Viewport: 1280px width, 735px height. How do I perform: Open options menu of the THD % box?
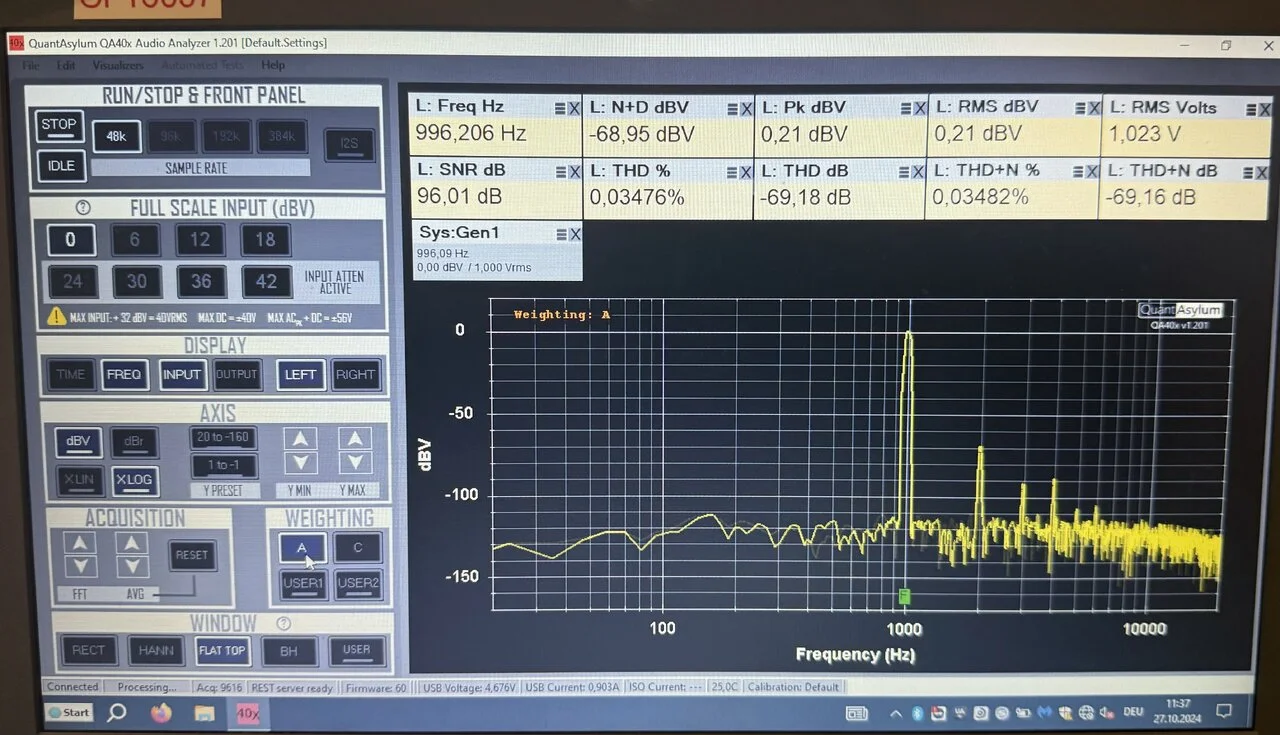733,172
